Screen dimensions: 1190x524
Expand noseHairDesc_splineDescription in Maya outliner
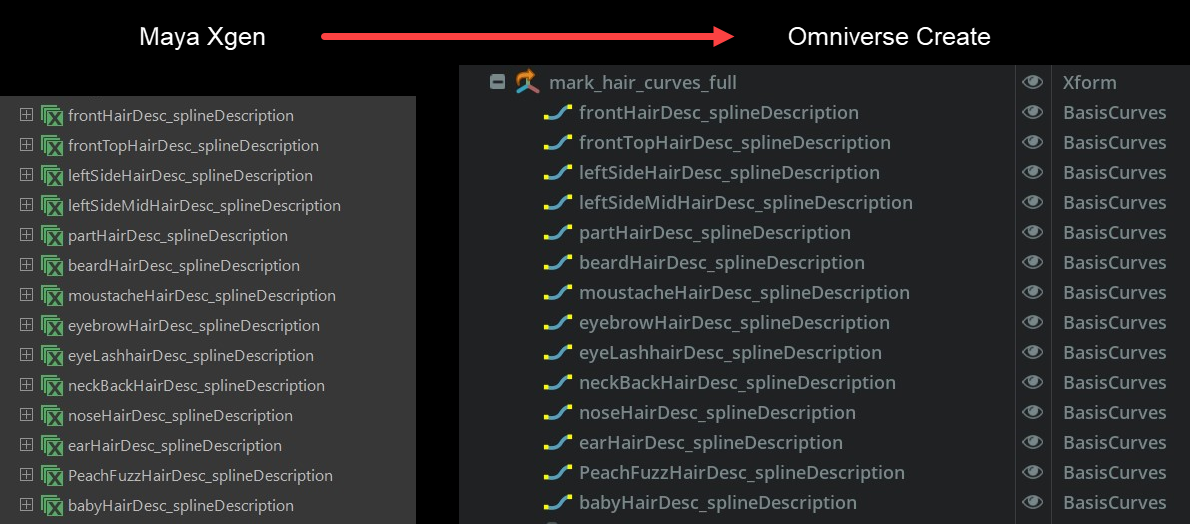click(26, 415)
